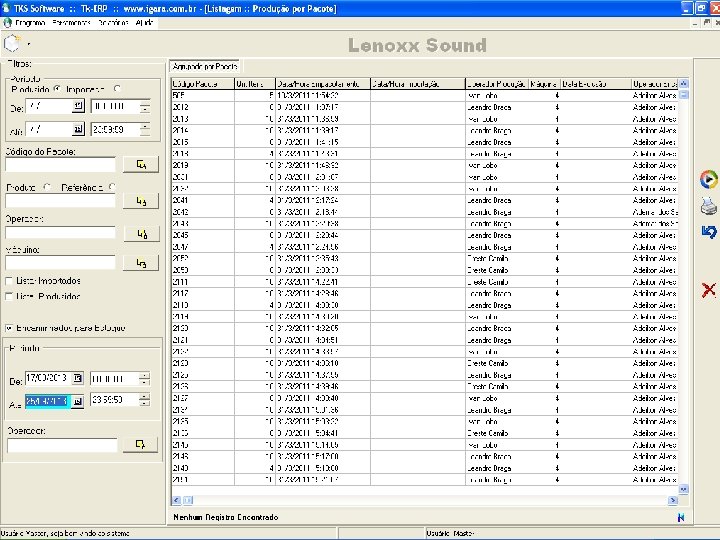Click the Data/Hora Importação column header
Image resolution: width=720 pixels, height=540 pixels.
click(x=418, y=84)
